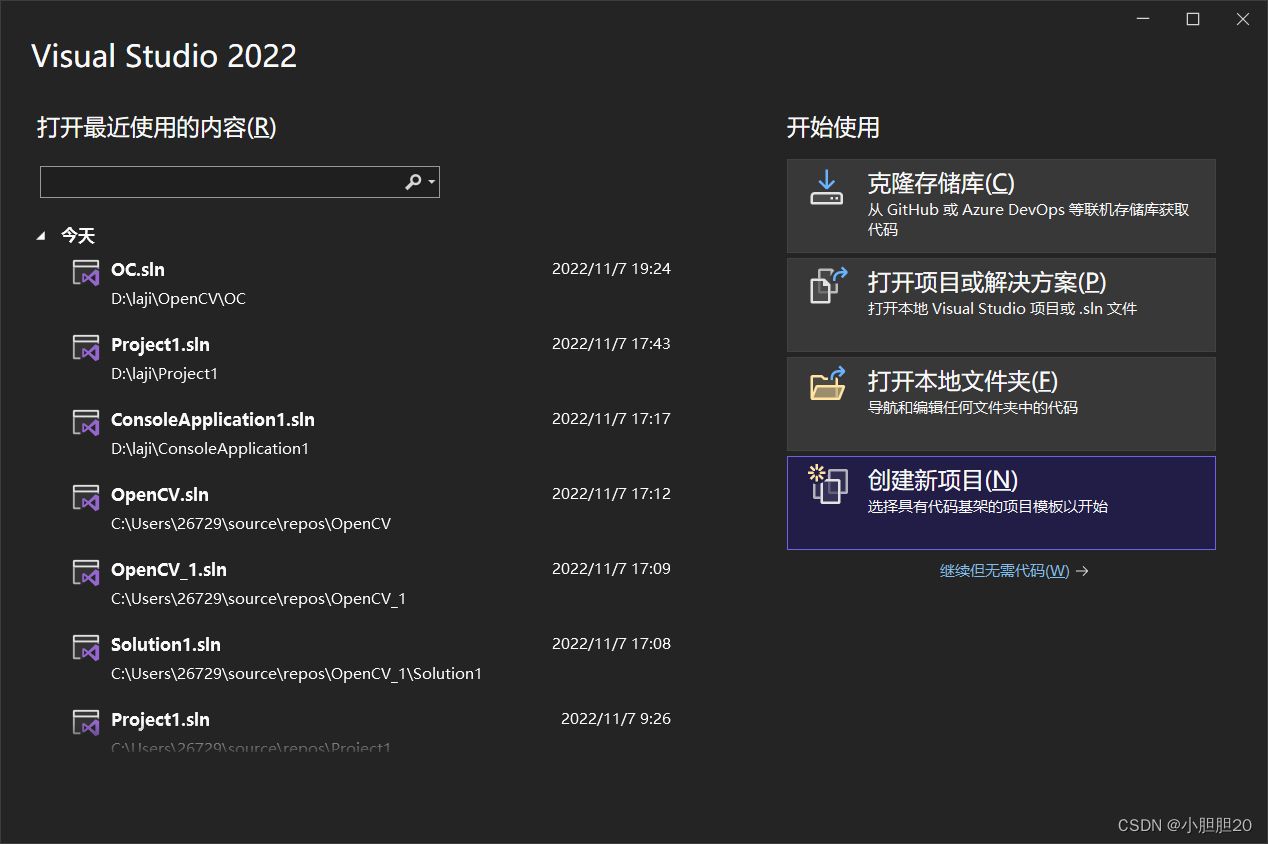Viewport: 1268px width, 844px height.
Task: Click the path D:\laji\OpenCV\OC
Action: point(178,299)
